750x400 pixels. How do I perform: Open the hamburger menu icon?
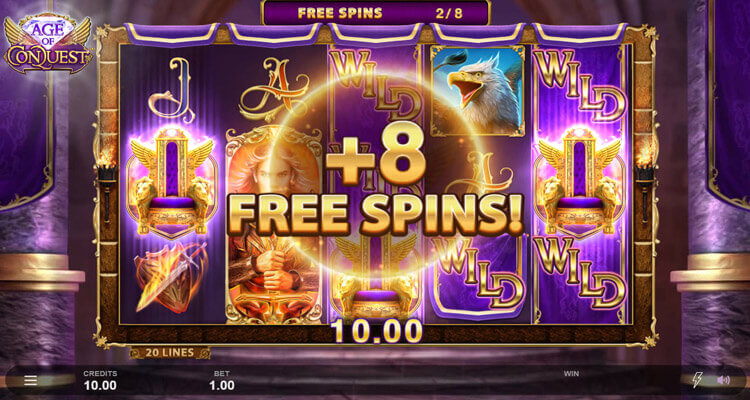[31, 380]
